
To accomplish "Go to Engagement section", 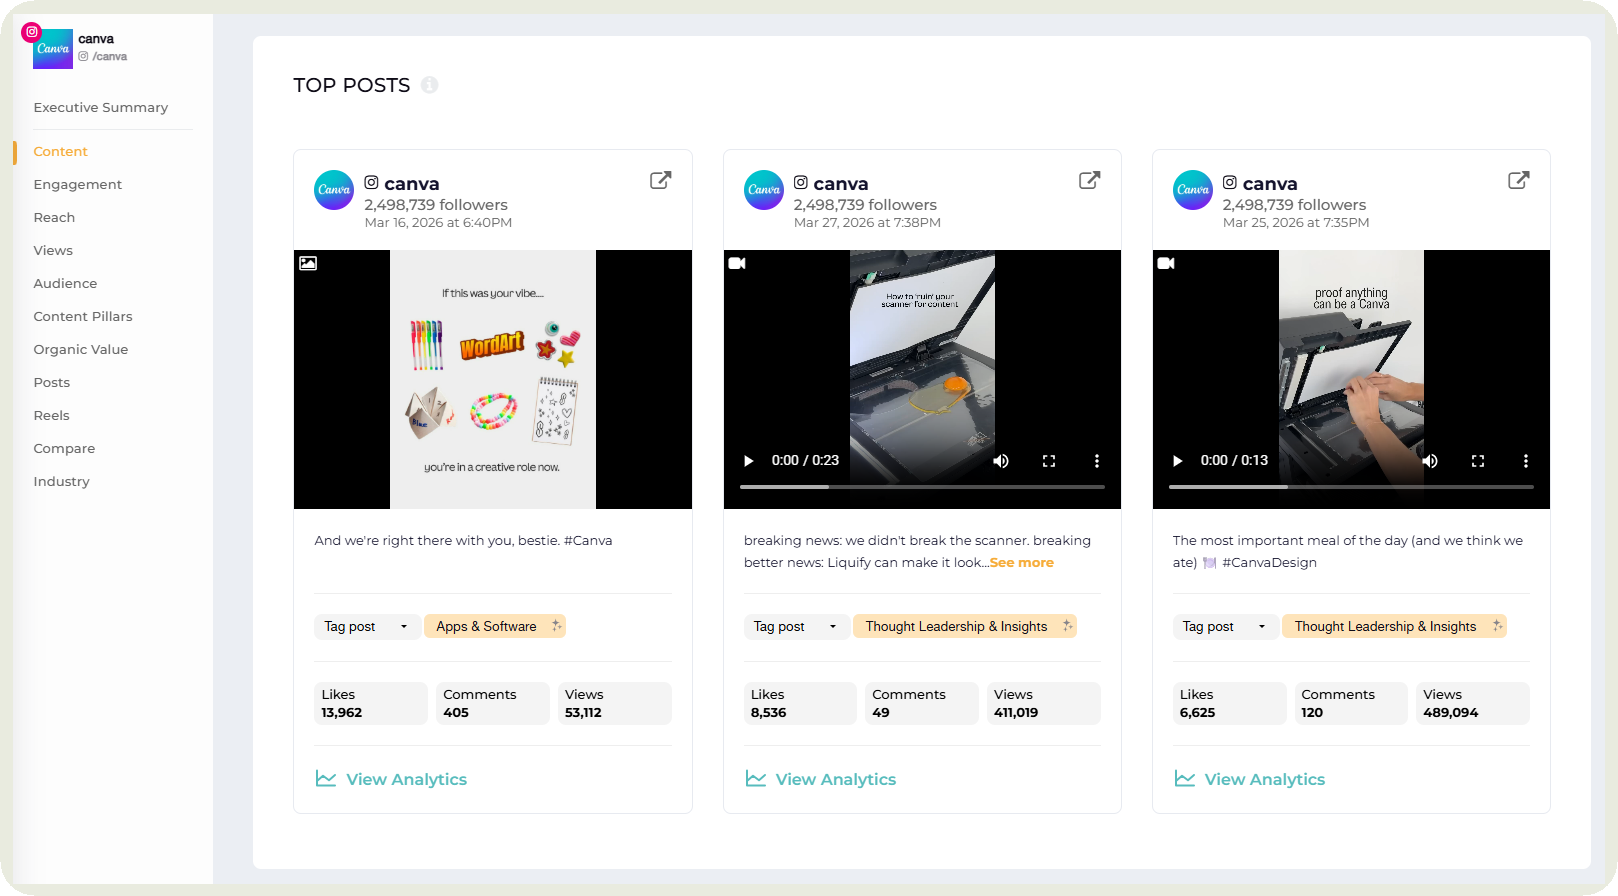I will [78, 184].
